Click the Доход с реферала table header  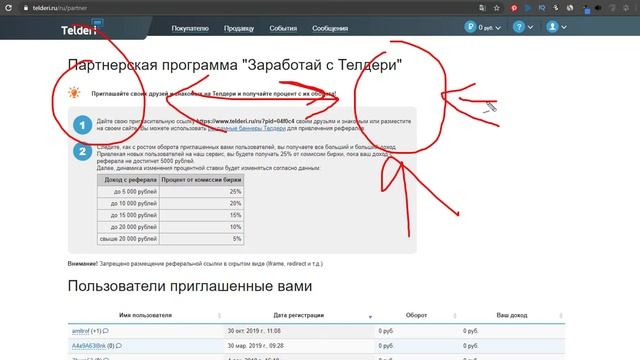click(128, 180)
